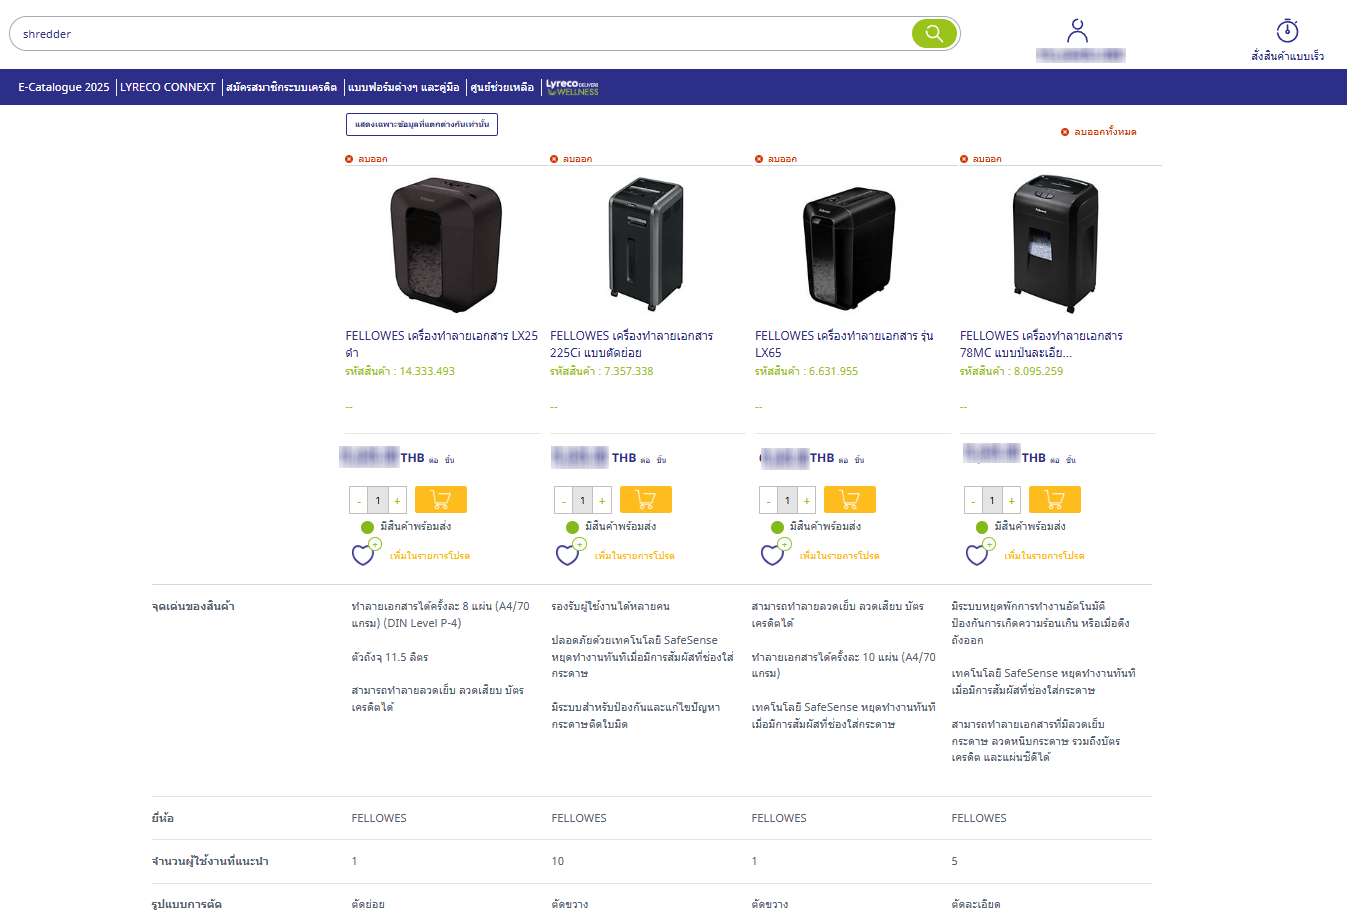This screenshot has height=913, width=1347.
Task: Open FELLOWES 78MC product title link
Action: click(x=1042, y=344)
